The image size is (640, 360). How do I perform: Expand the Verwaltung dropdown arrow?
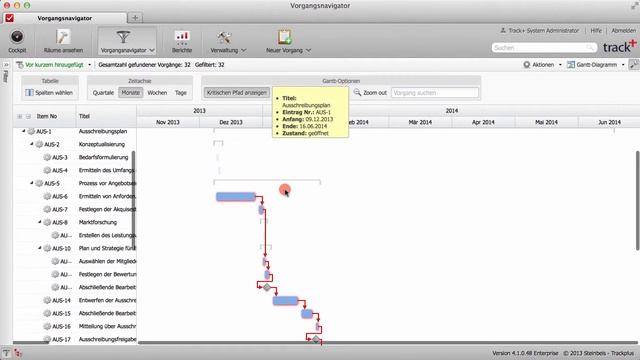tap(244, 50)
